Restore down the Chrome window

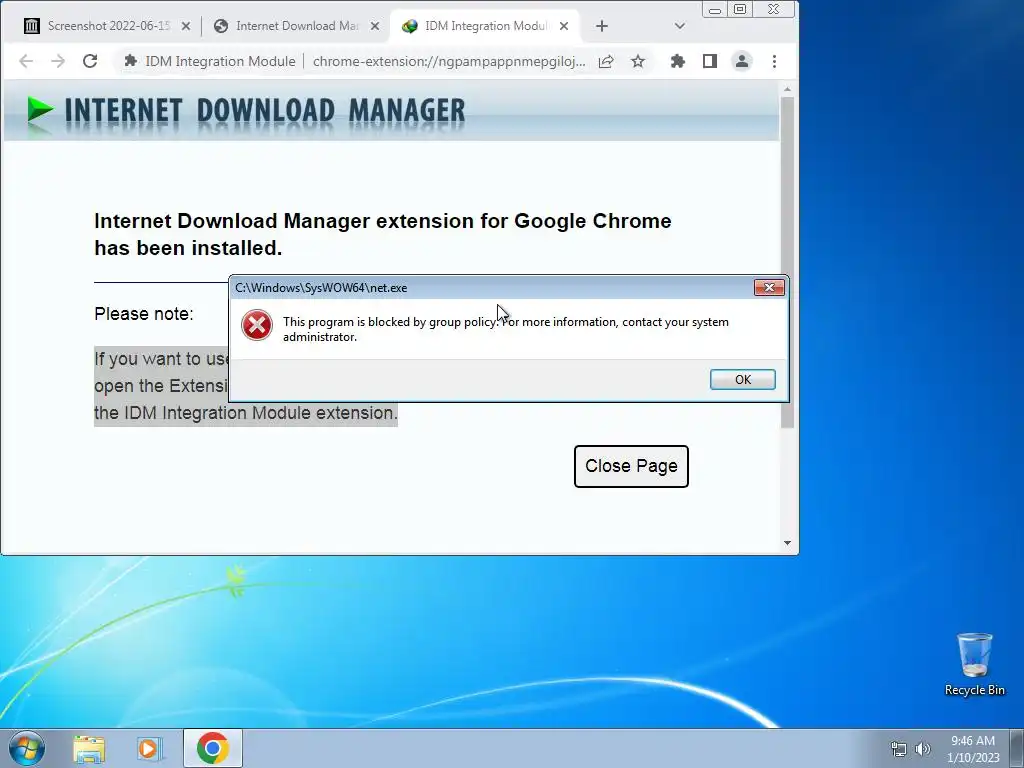(740, 10)
